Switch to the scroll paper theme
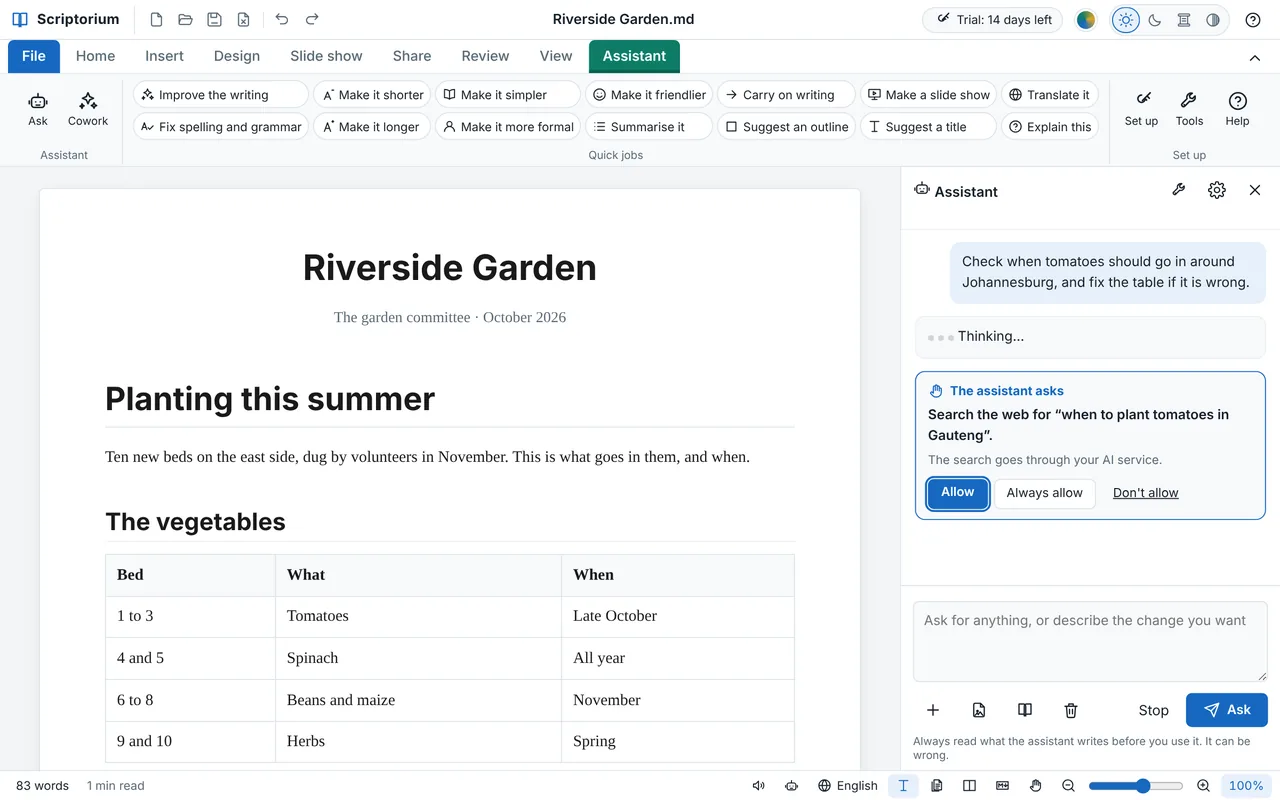Image resolution: width=1280 pixels, height=800 pixels. pyautogui.click(x=1184, y=20)
